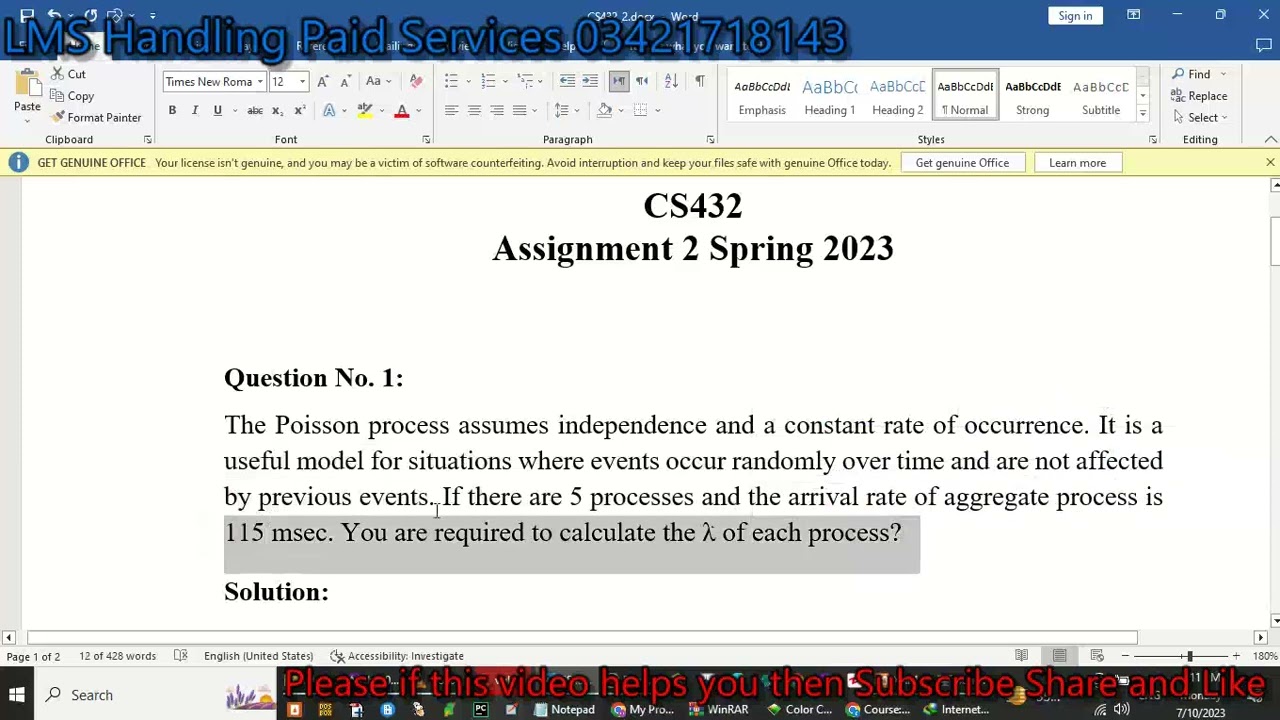
Task: Open the font size dropdown
Action: click(302, 82)
